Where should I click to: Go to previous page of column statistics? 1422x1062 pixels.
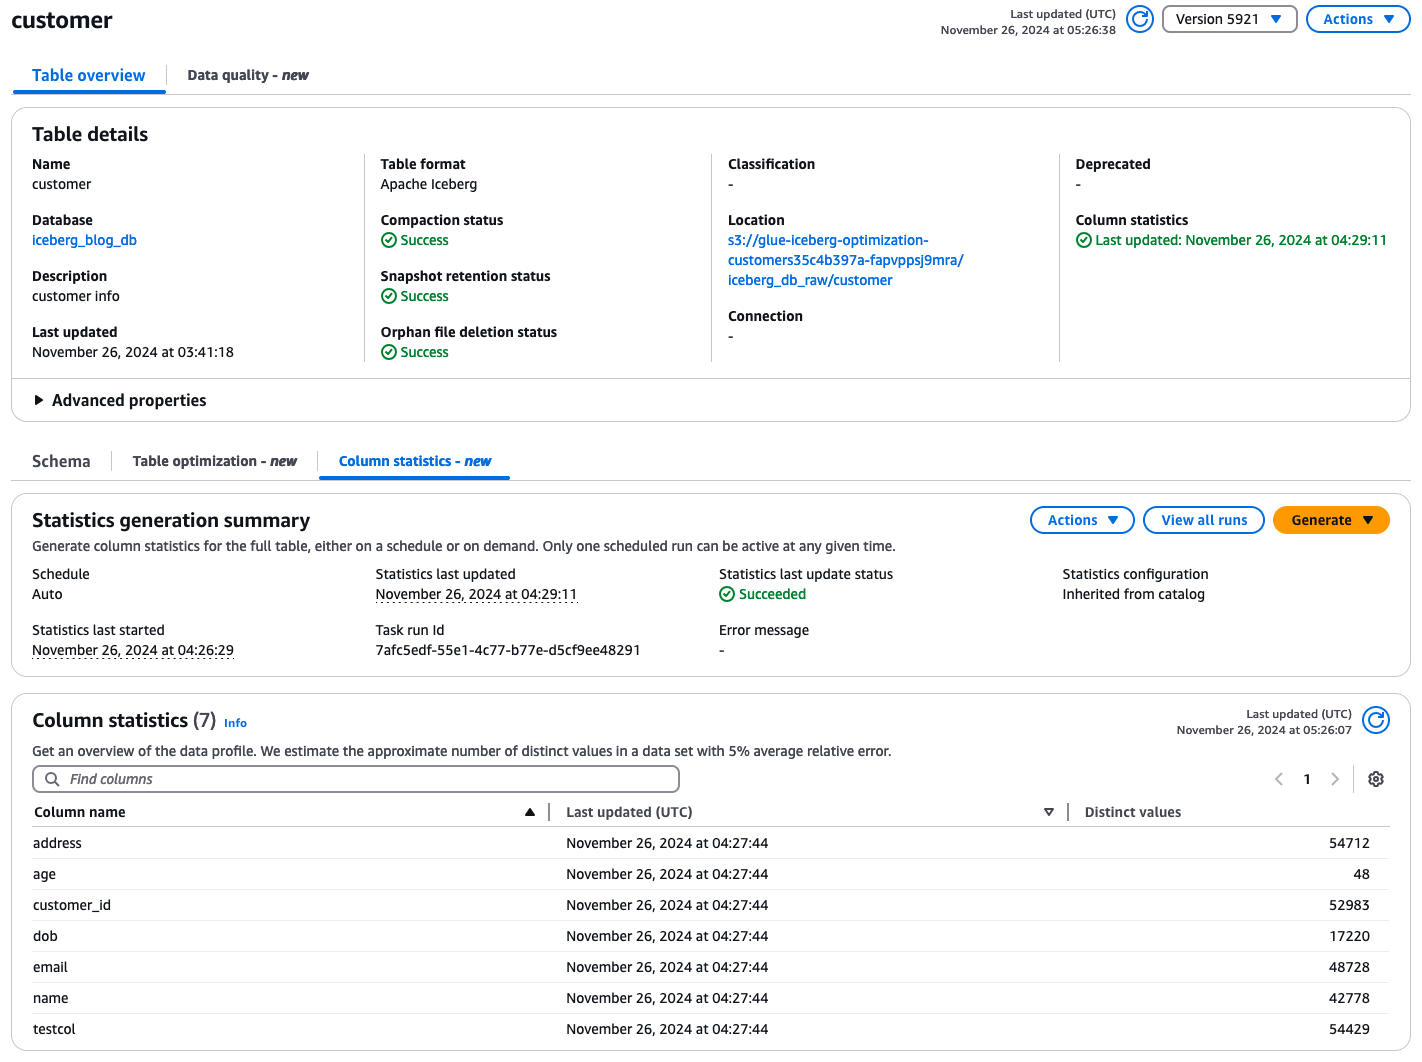point(1279,779)
